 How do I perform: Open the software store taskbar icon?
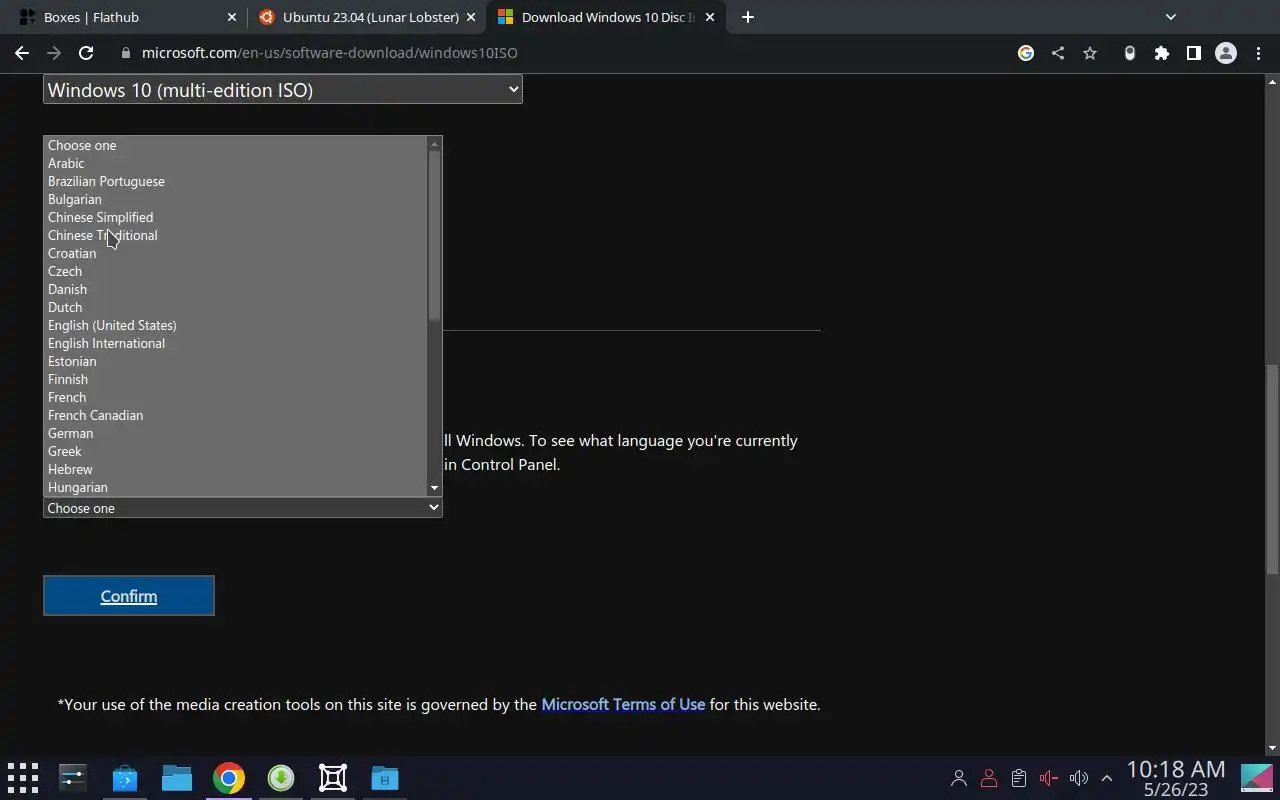tap(125, 778)
